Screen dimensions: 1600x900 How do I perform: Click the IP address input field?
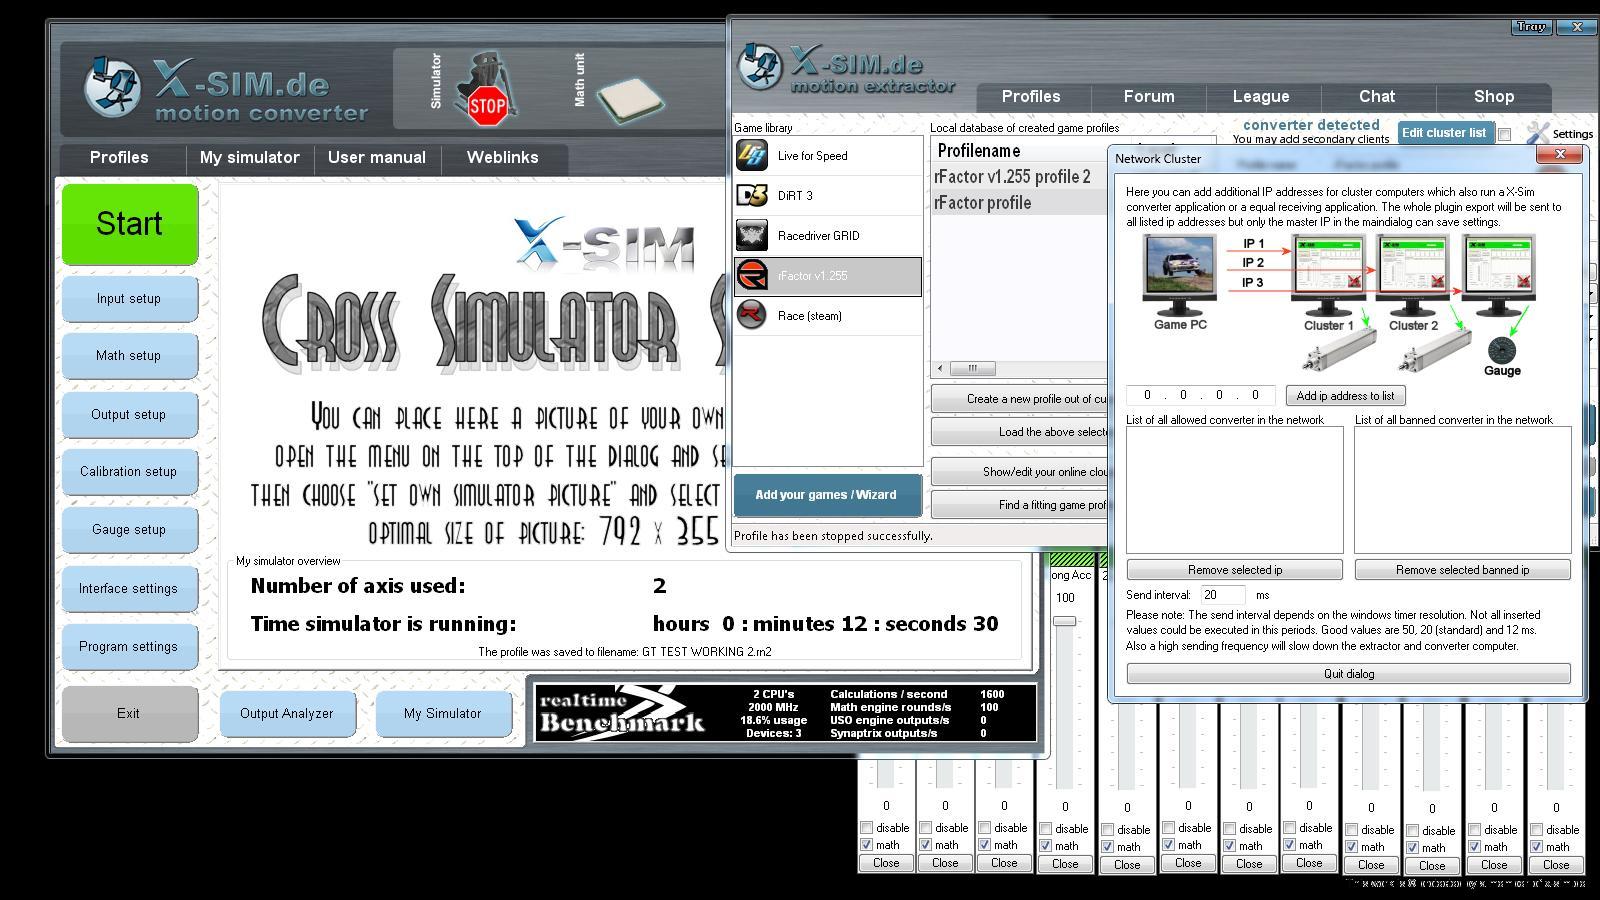point(1201,395)
